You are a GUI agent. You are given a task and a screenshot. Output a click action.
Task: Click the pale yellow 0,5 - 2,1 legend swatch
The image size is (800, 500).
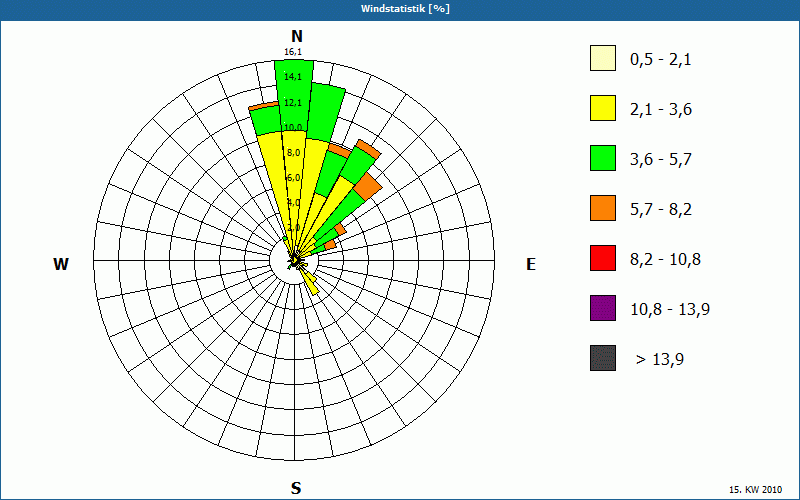pos(603,58)
